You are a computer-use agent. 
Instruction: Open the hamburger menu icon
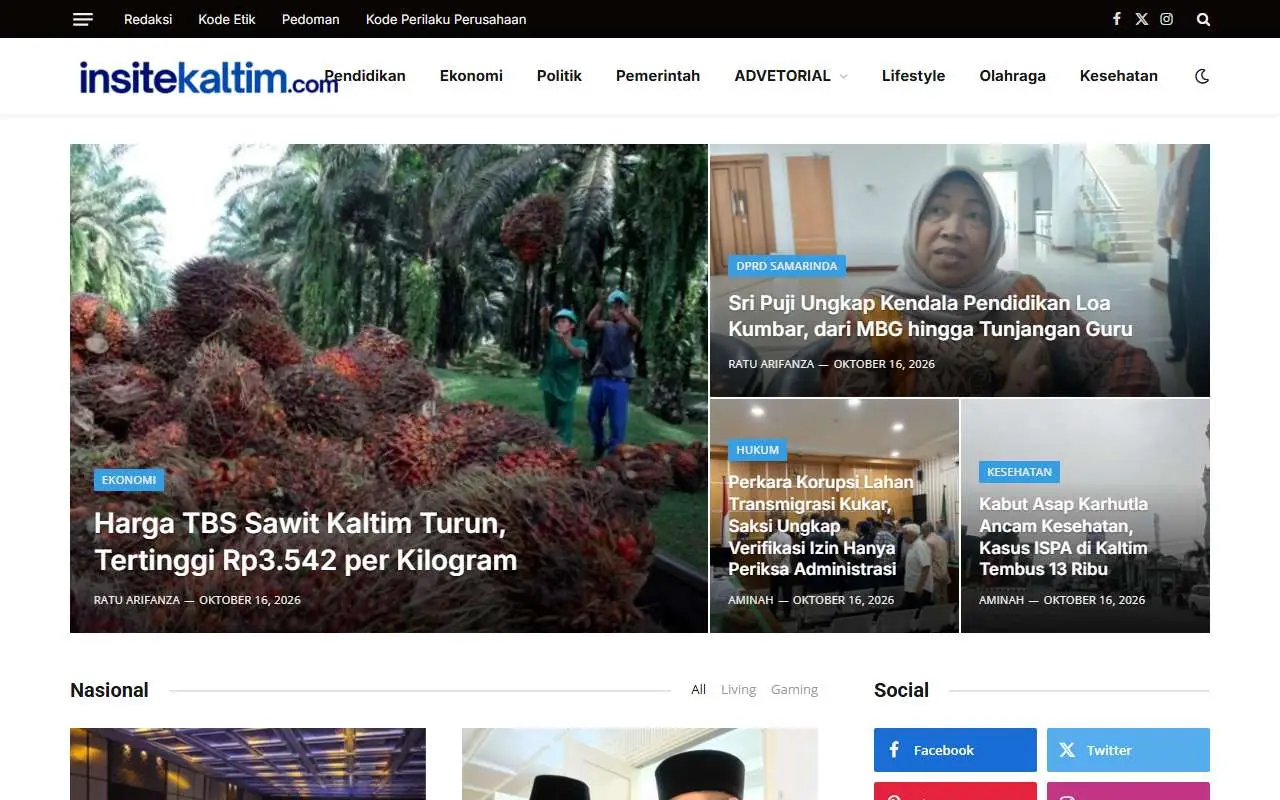click(x=83, y=19)
